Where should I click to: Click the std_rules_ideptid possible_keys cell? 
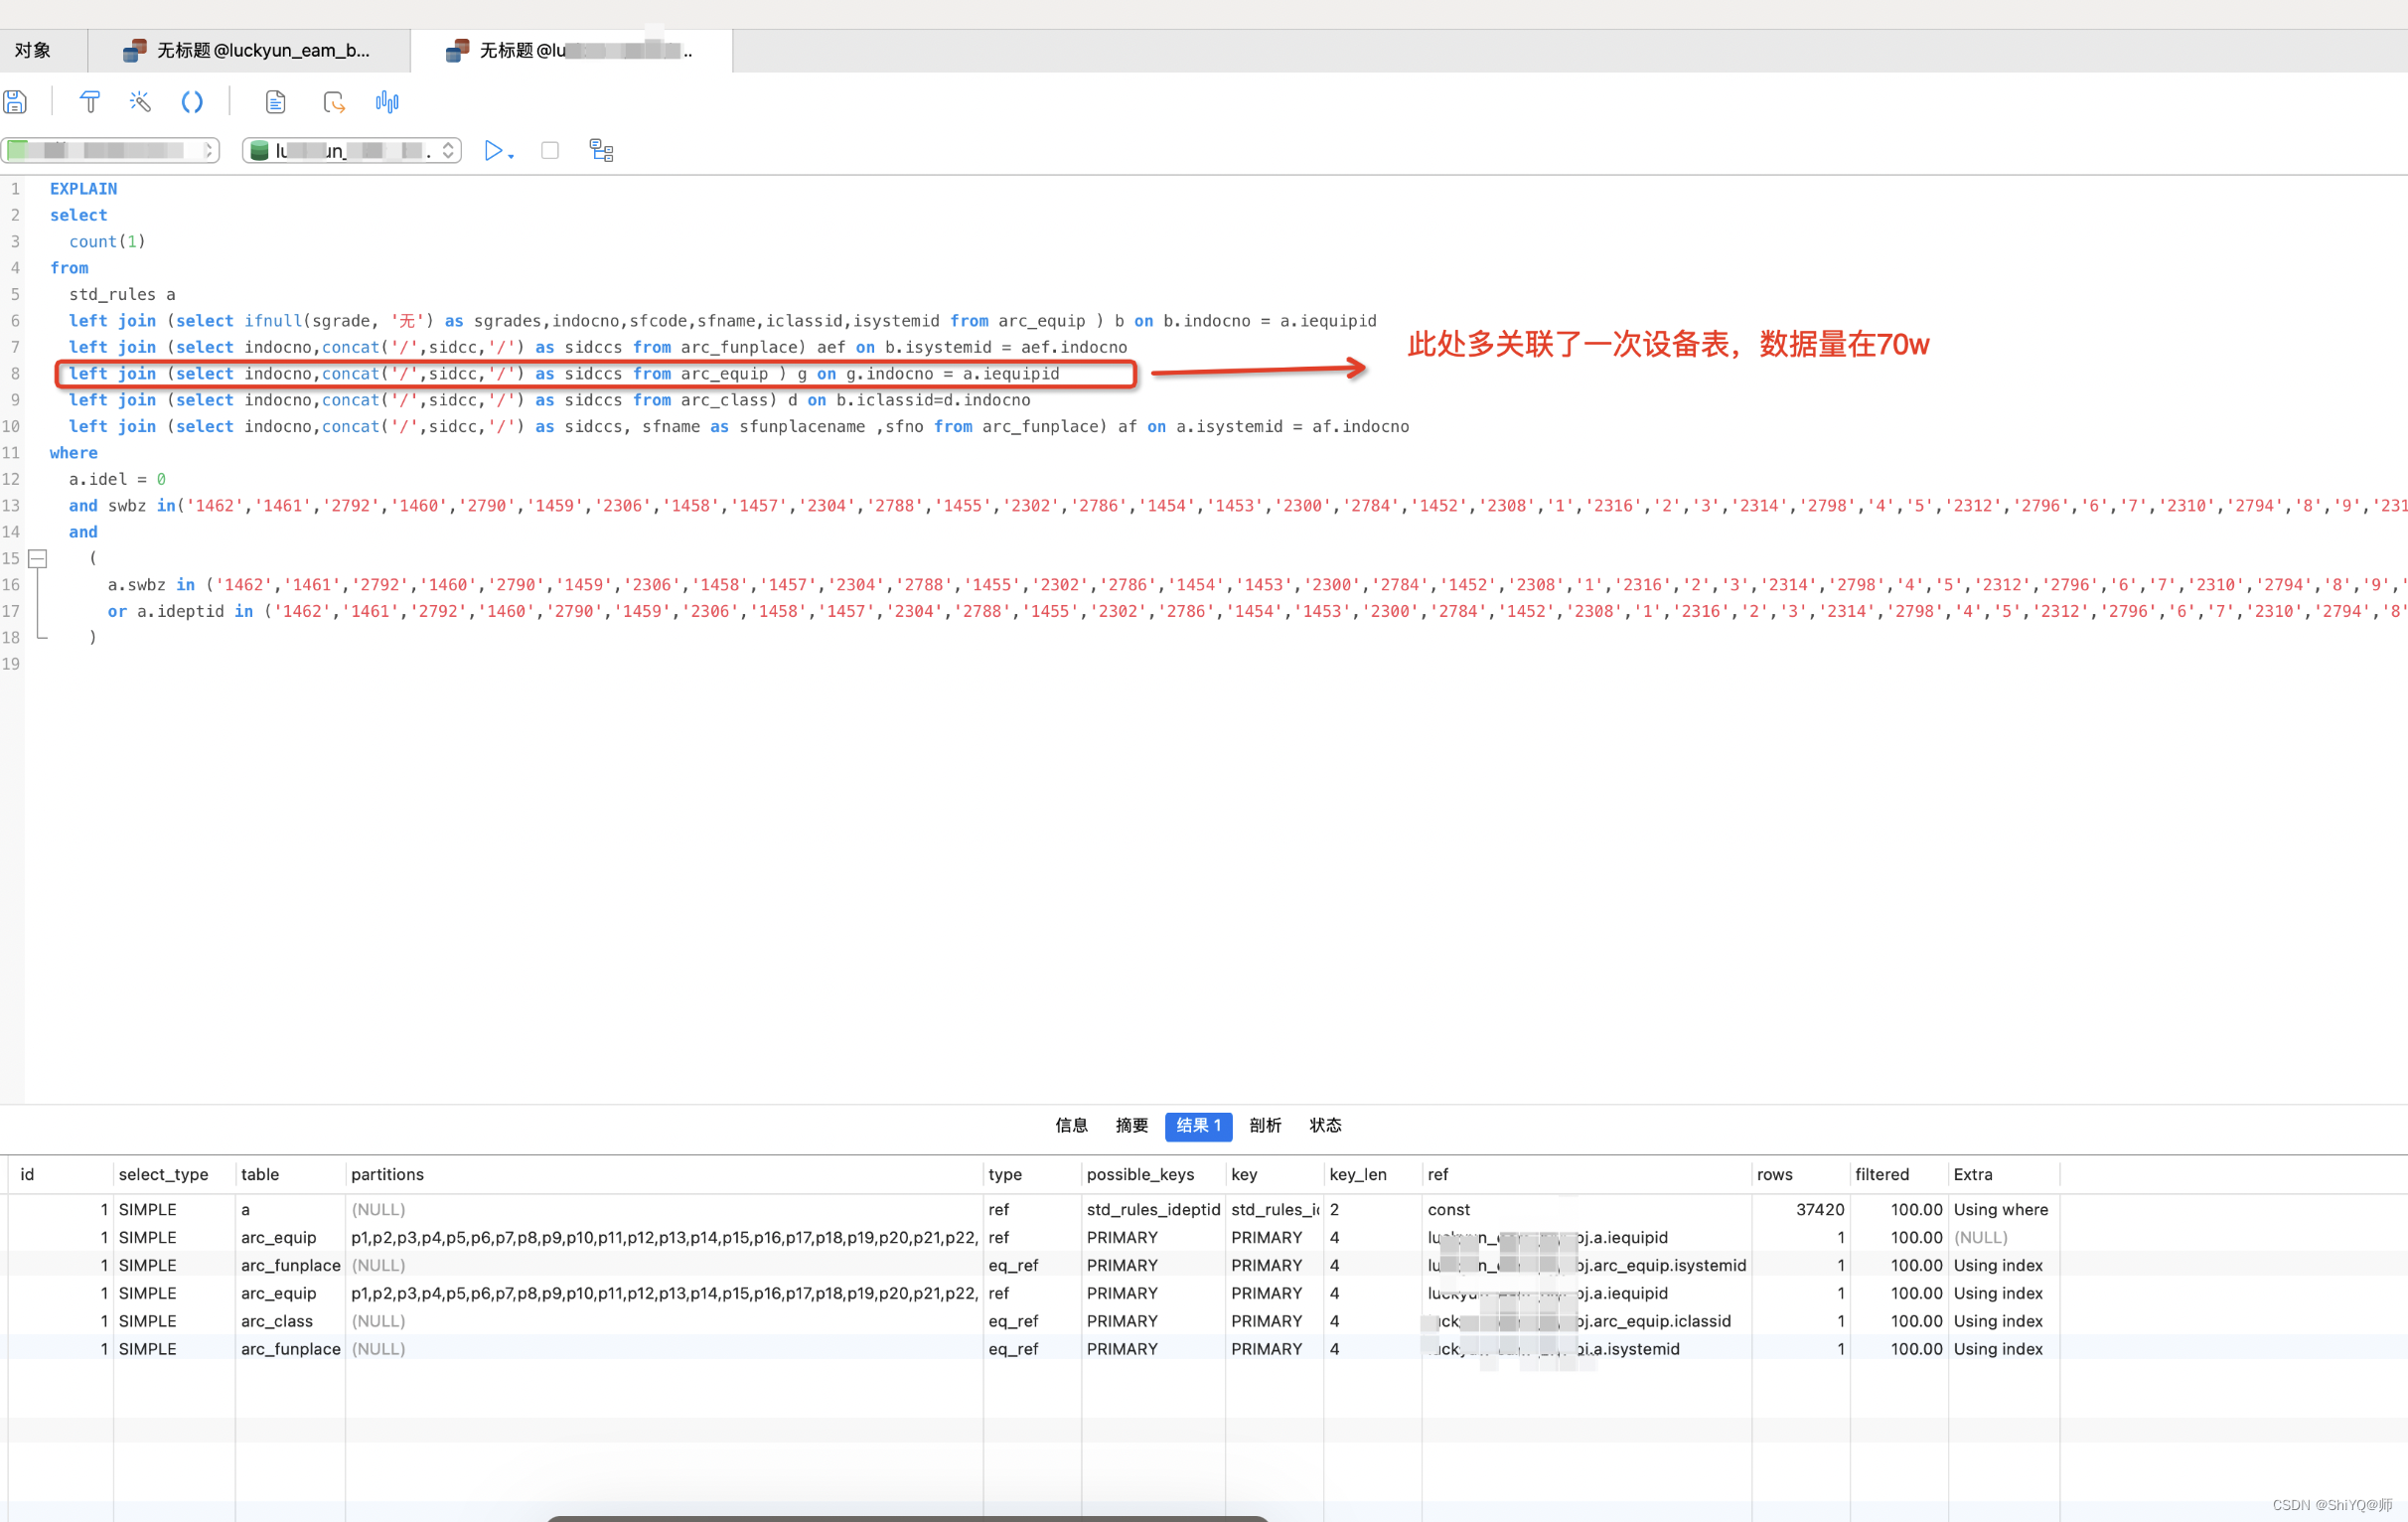(1153, 1209)
